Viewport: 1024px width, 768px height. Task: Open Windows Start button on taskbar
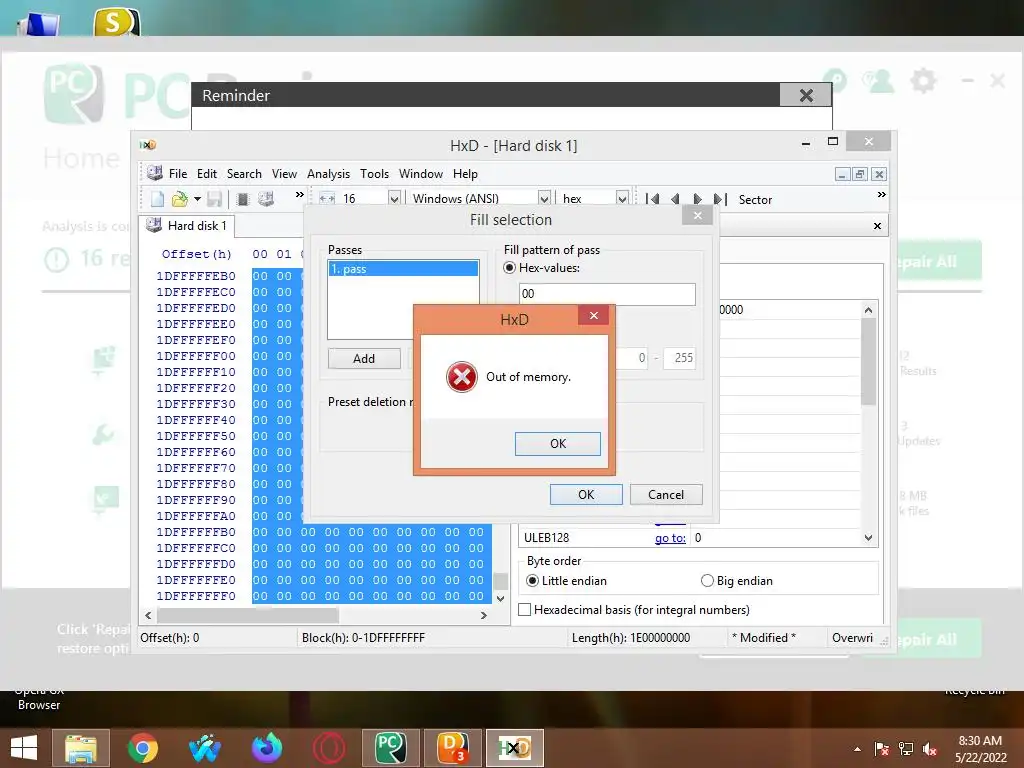pyautogui.click(x=24, y=748)
